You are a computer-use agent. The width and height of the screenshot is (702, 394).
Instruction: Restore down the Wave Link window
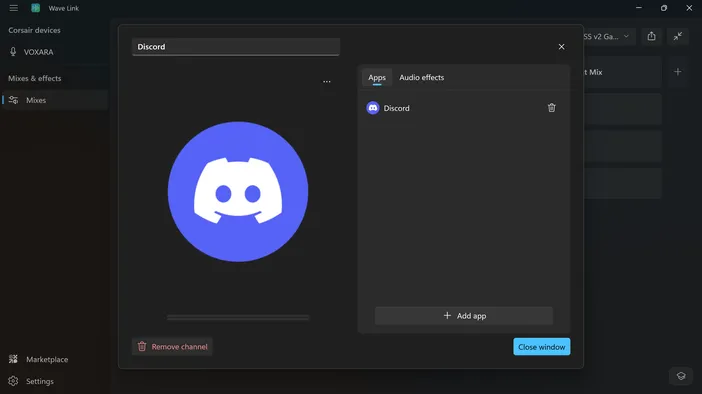pos(663,8)
